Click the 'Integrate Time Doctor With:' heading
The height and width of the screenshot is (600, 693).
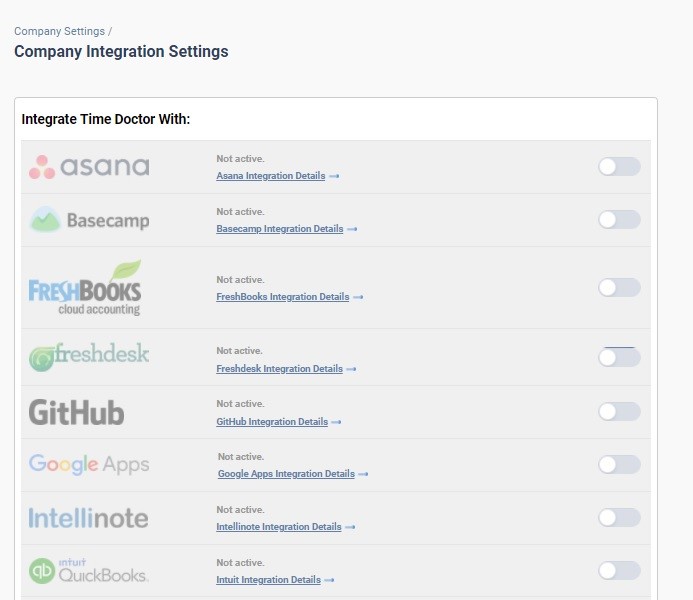(x=106, y=119)
